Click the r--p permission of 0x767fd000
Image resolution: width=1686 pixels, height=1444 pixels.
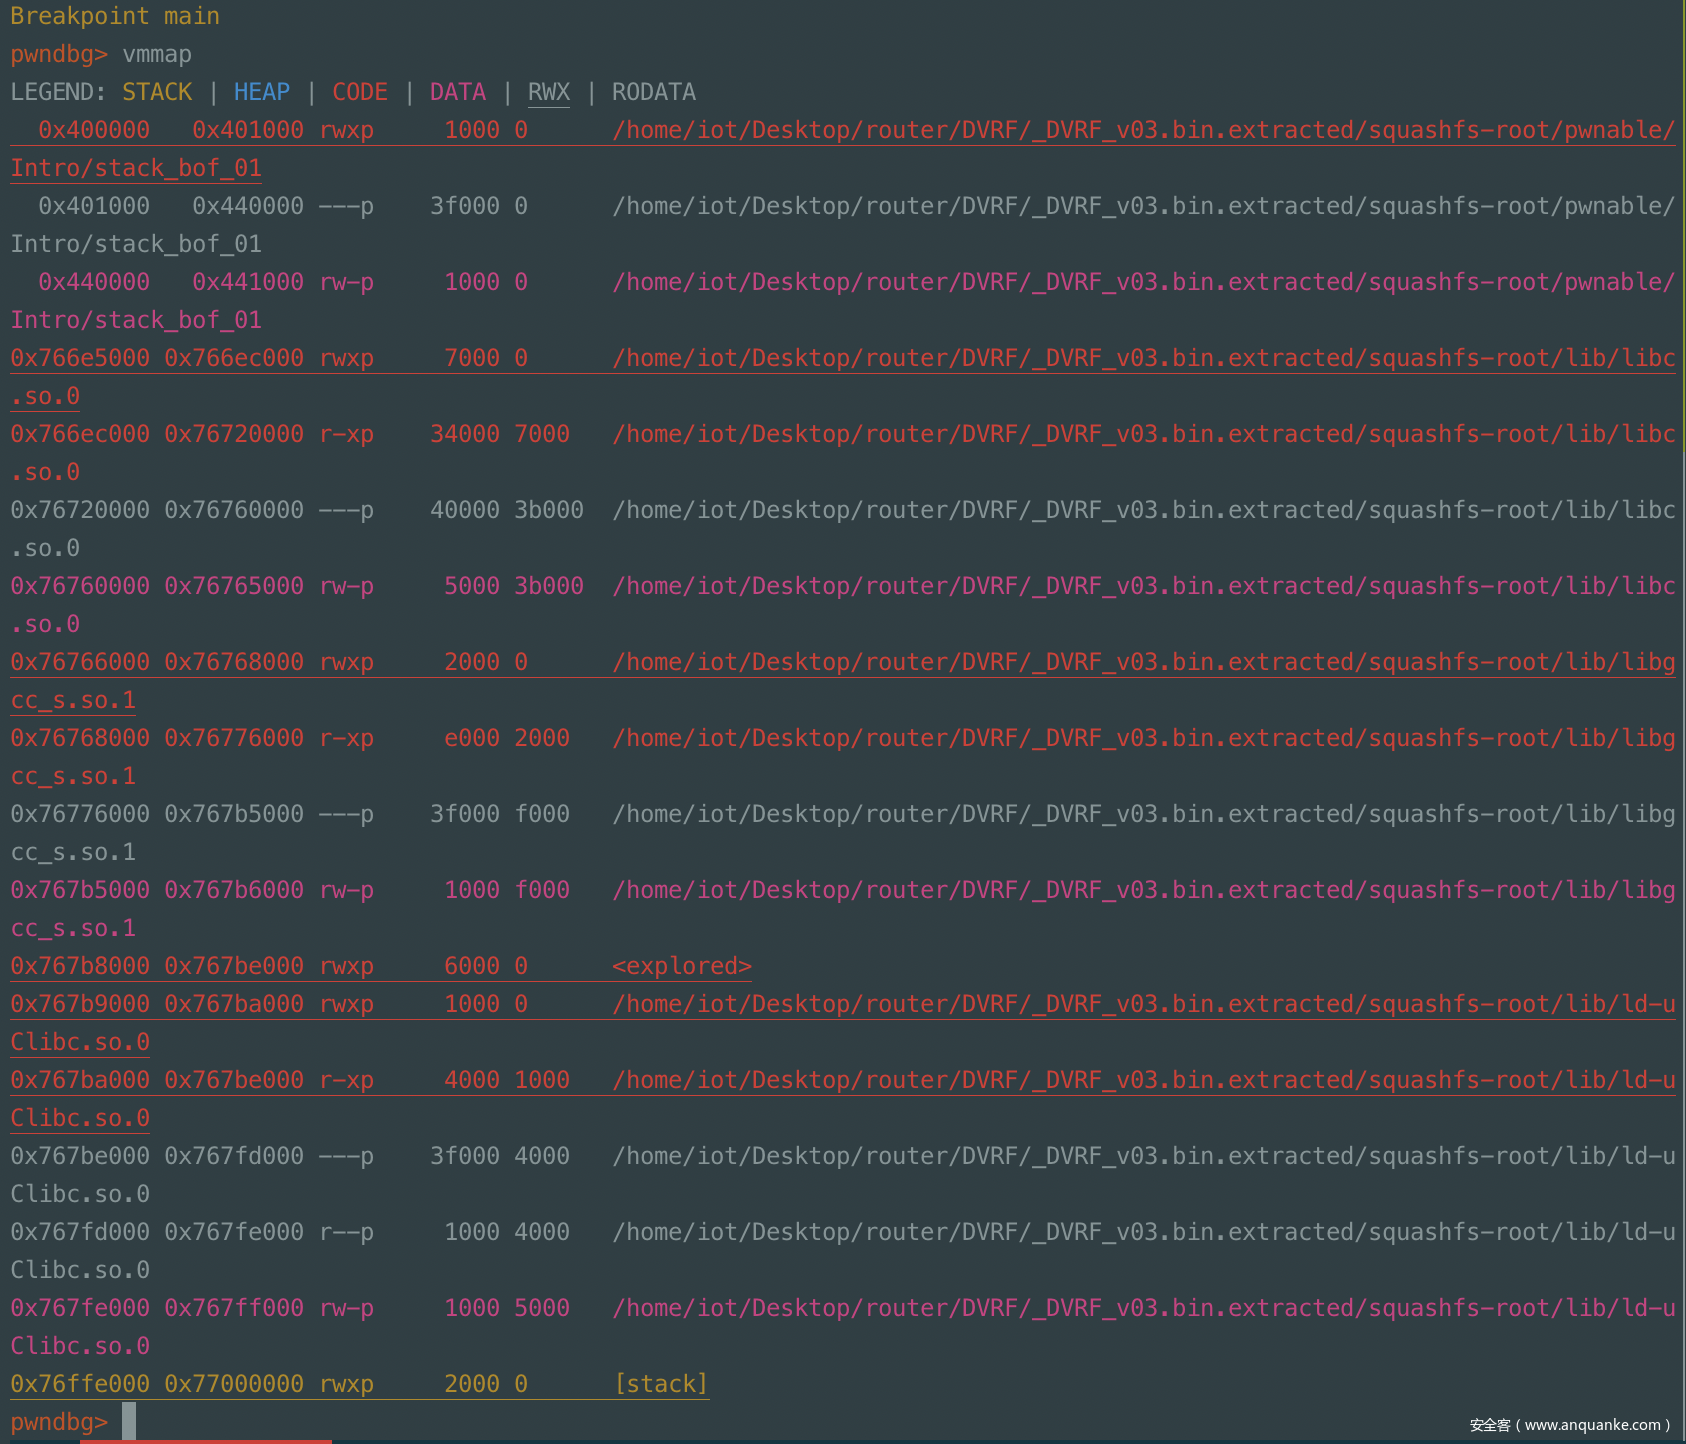[x=346, y=1232]
